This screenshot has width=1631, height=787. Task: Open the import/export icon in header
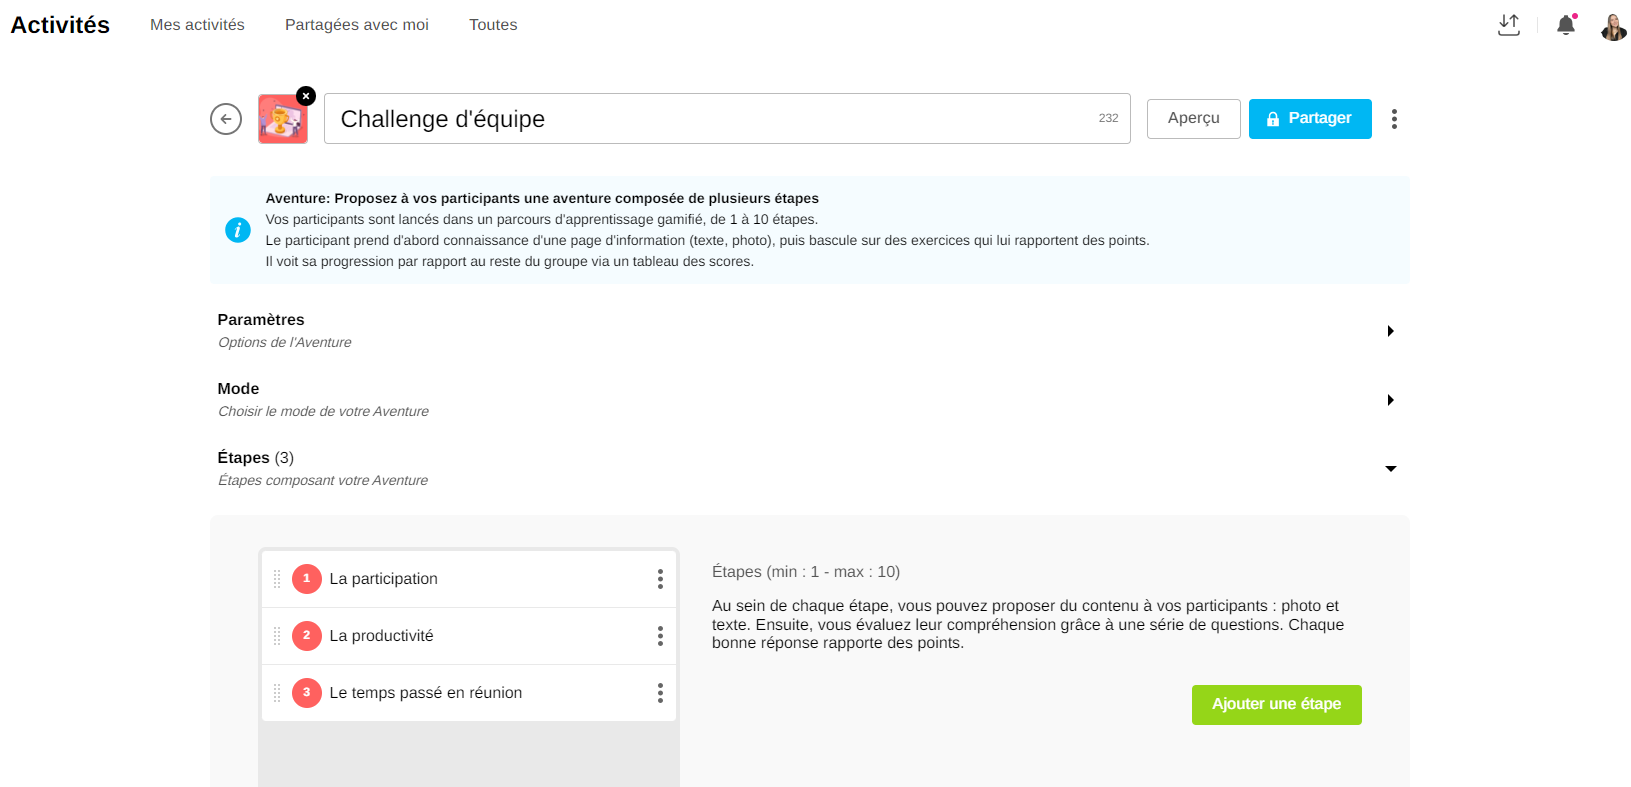click(x=1508, y=25)
